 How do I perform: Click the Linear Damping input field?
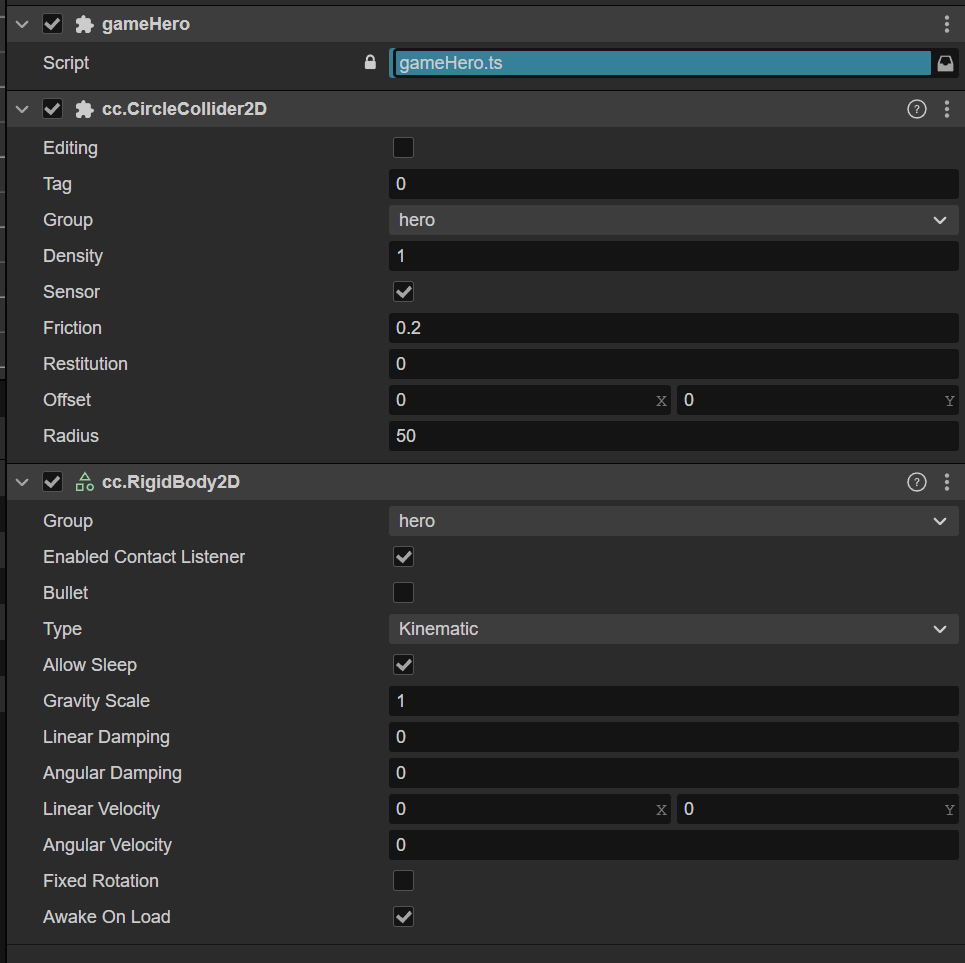(x=673, y=737)
